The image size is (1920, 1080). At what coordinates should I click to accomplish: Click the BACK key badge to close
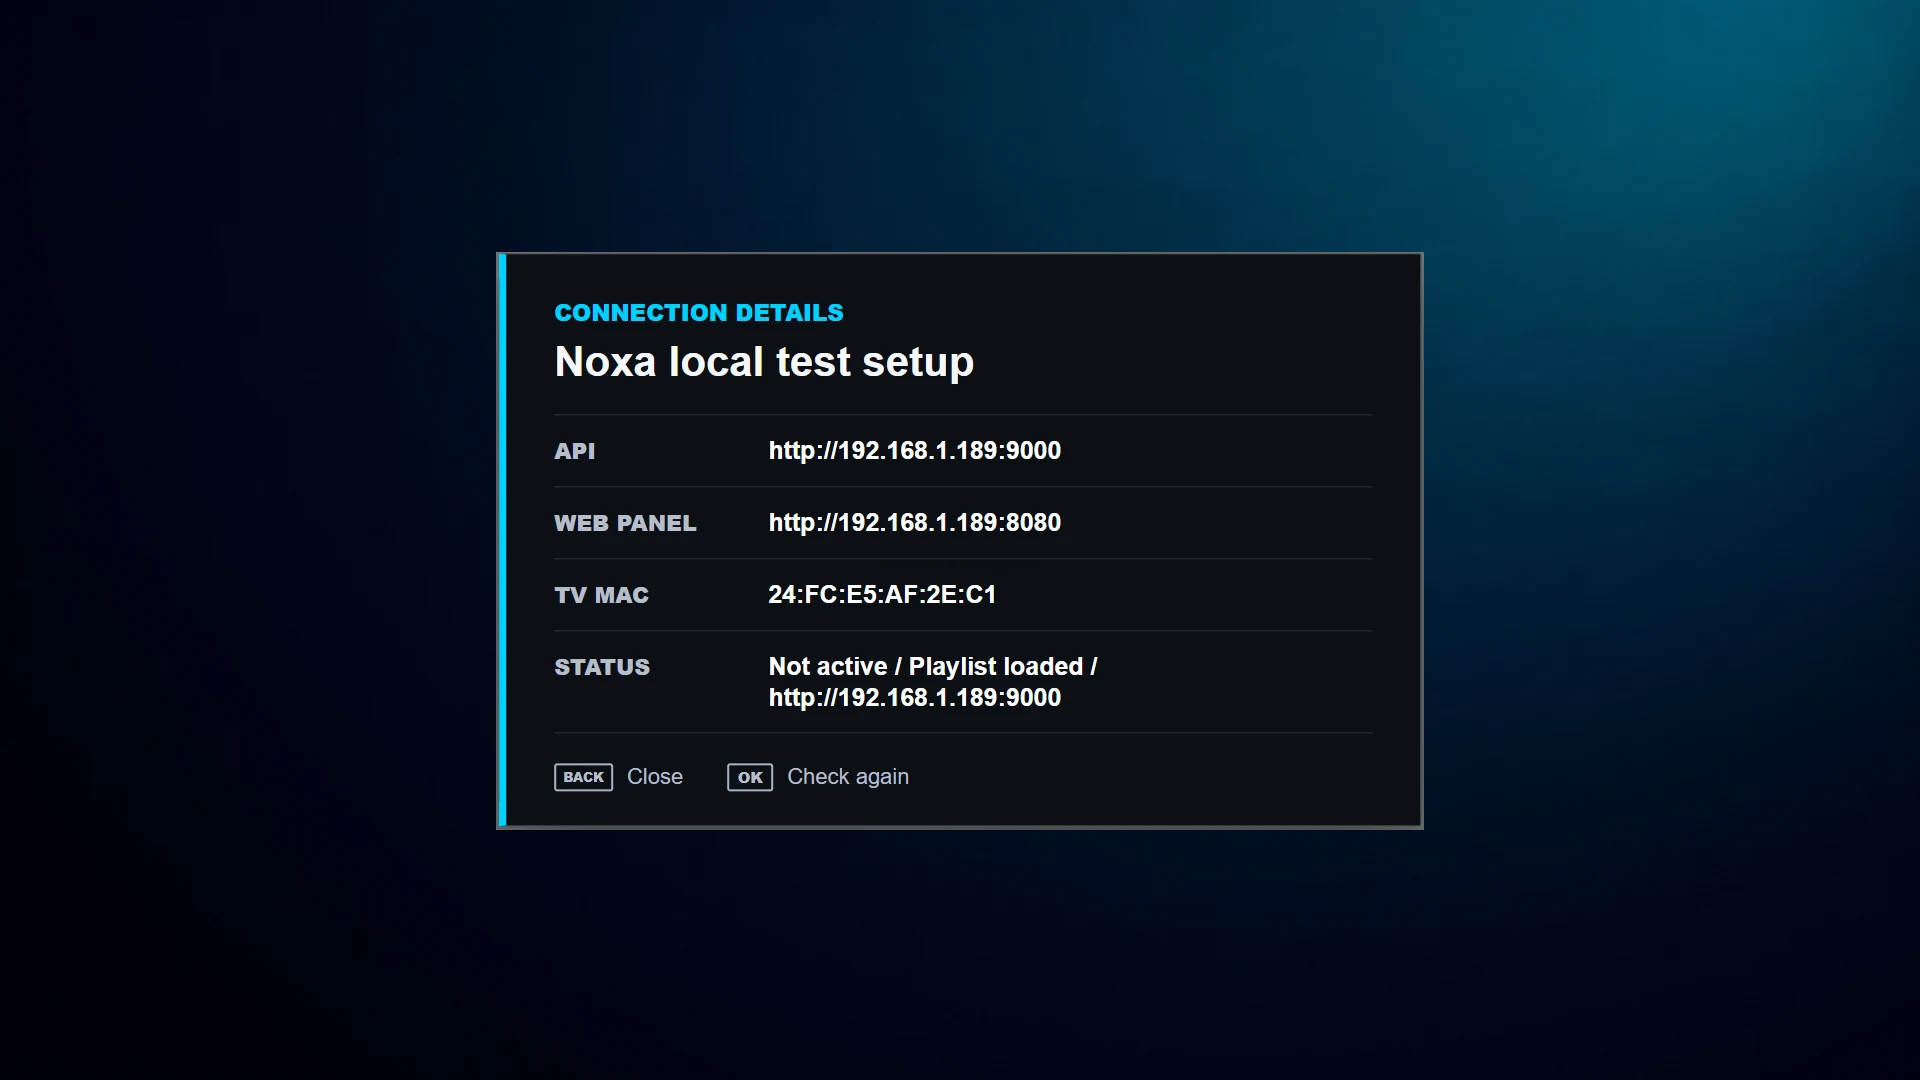583,777
